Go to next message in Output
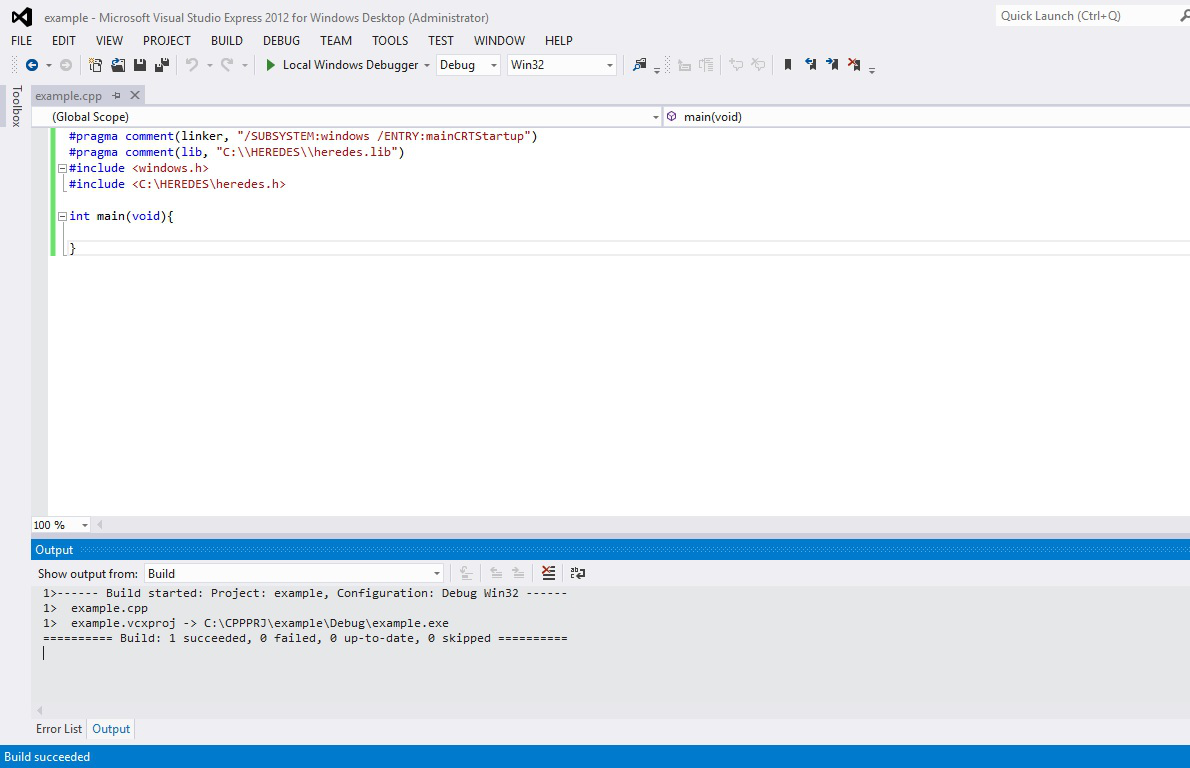1190x768 pixels. coord(518,574)
